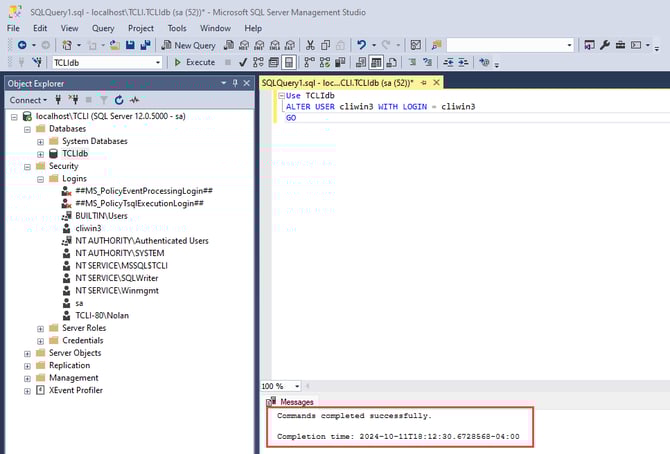The height and width of the screenshot is (454, 670).
Task: Click the Undo arrow in toolbar
Action: tap(362, 45)
